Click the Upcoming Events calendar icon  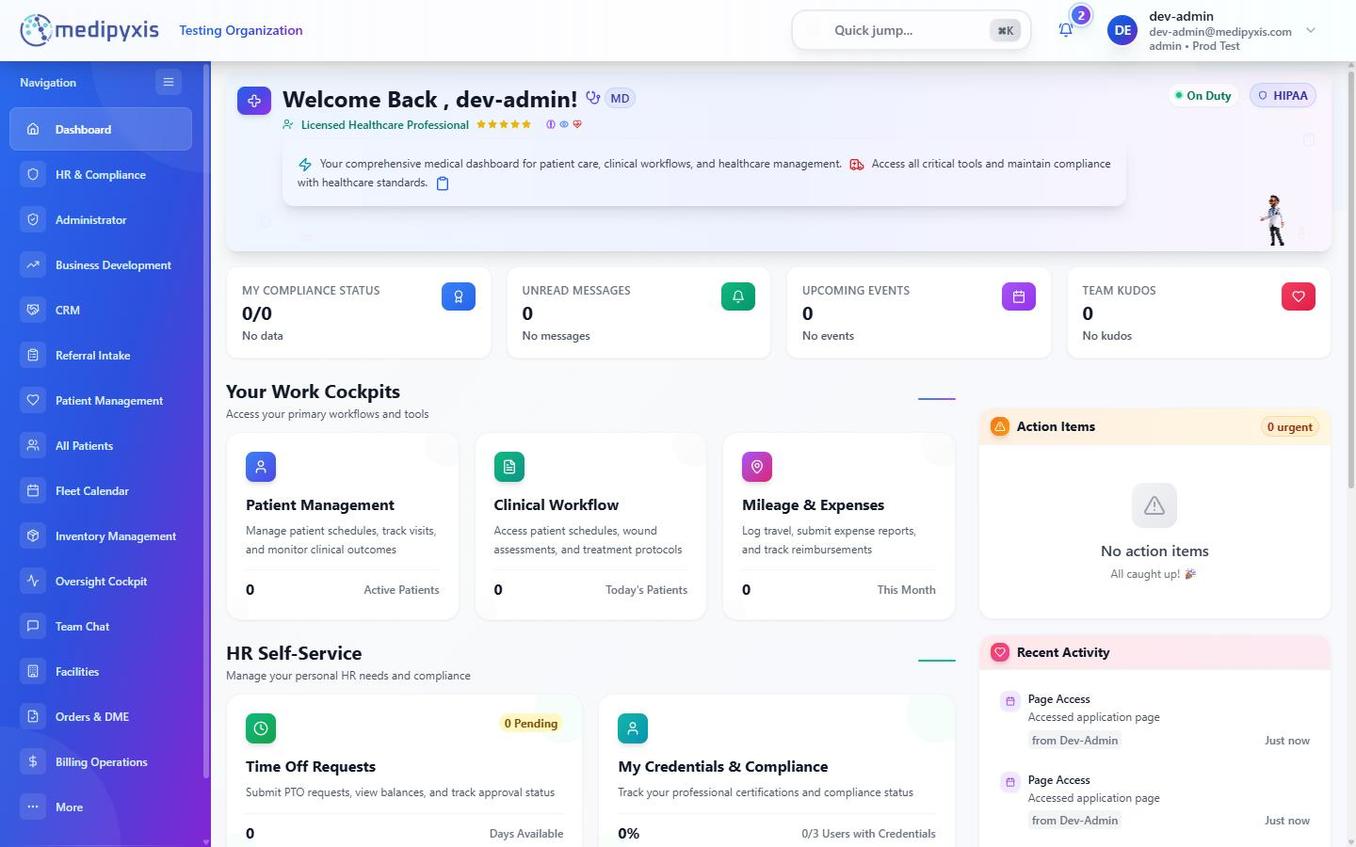click(x=1019, y=296)
